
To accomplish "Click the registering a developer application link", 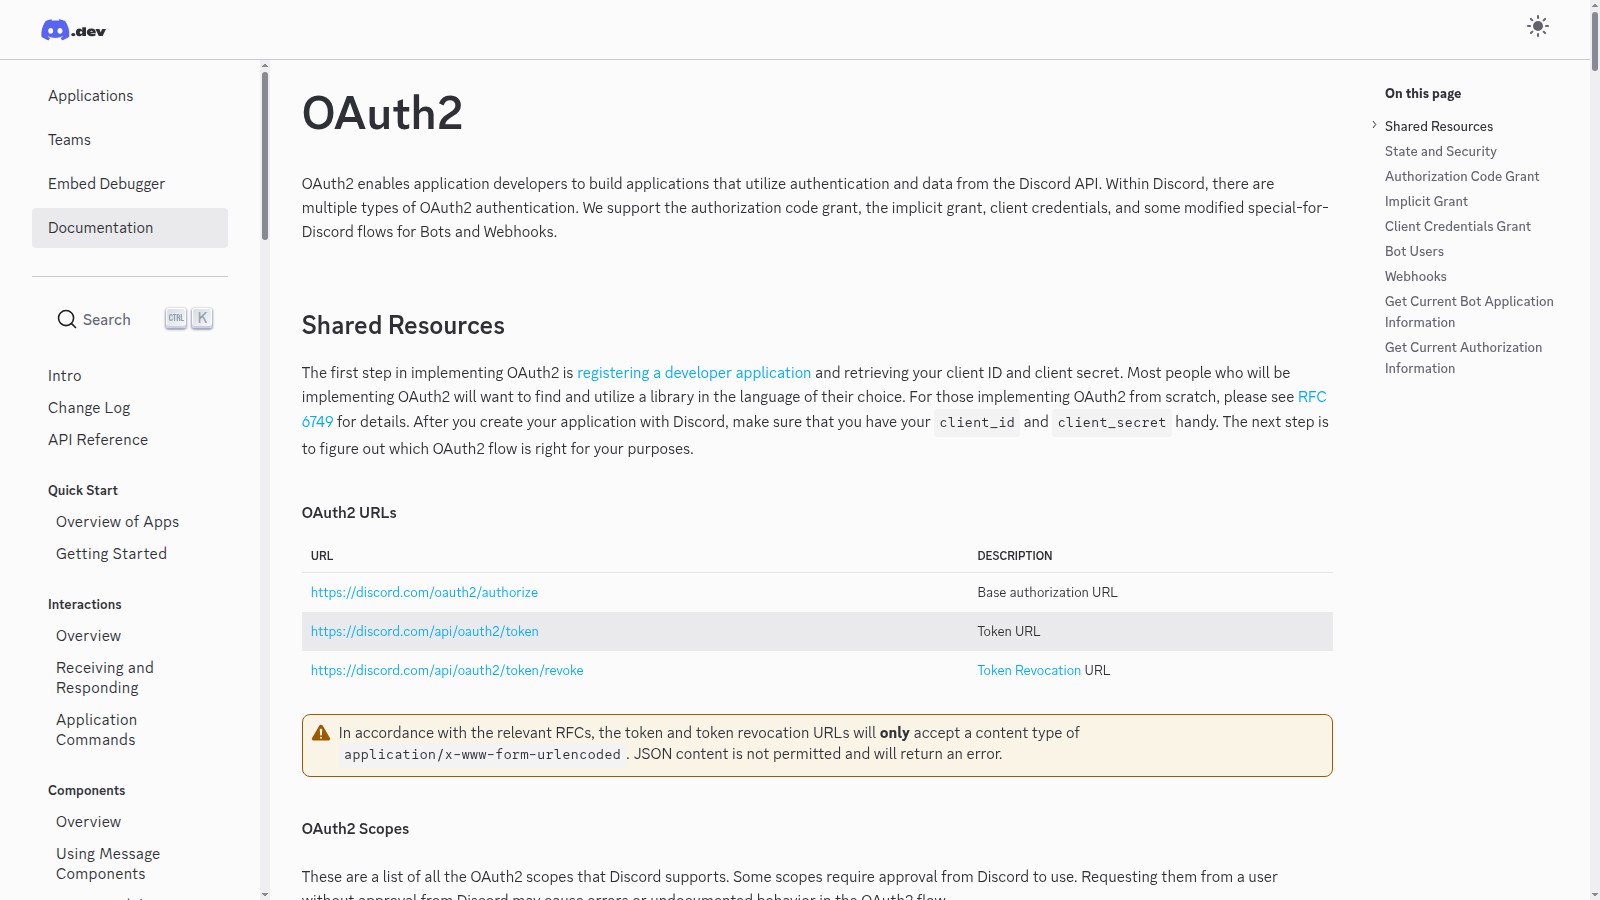I will (x=693, y=373).
